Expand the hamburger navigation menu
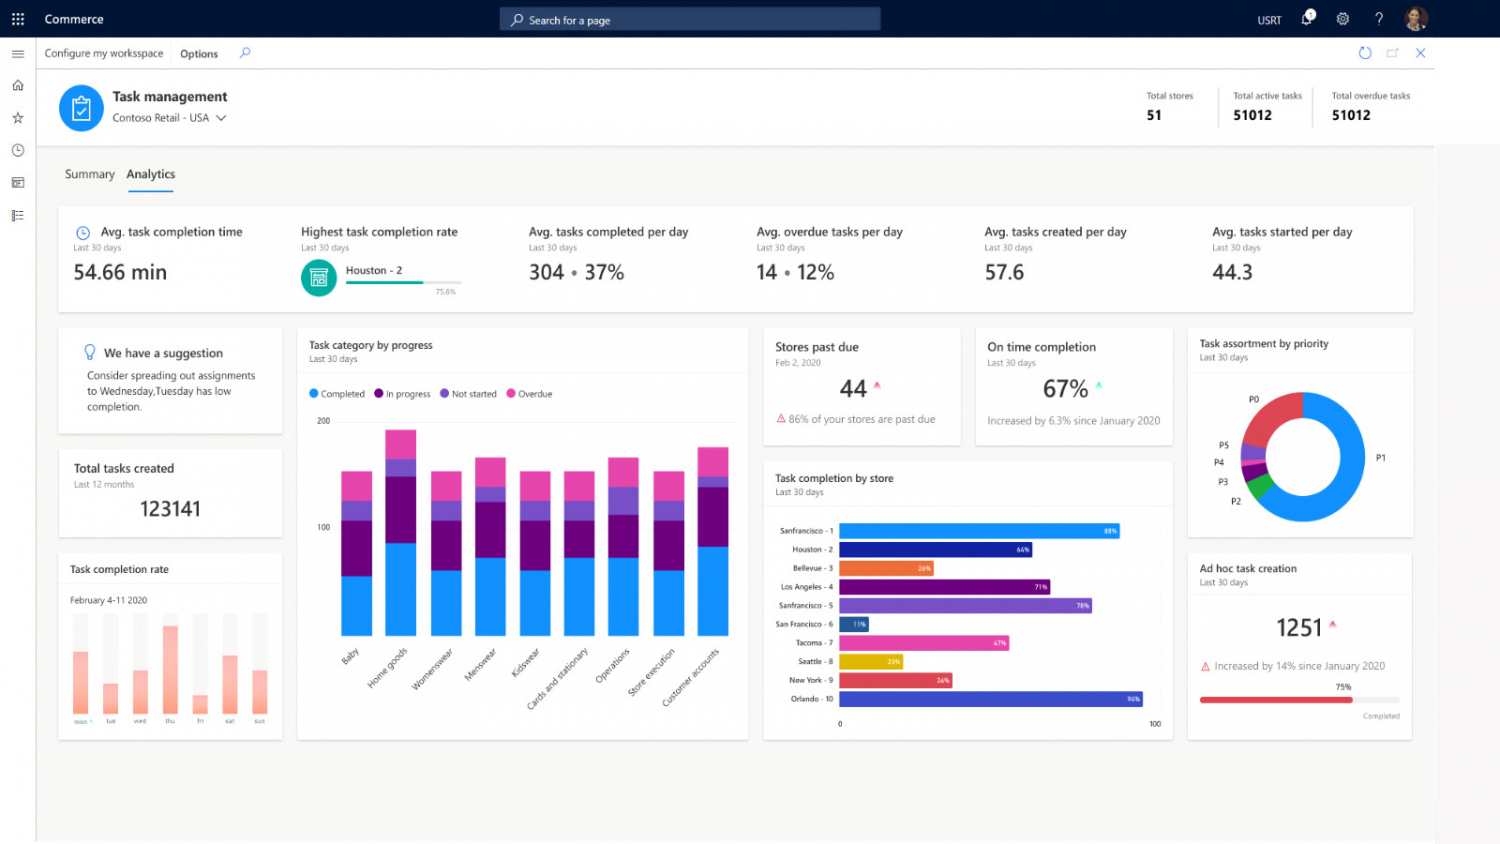This screenshot has height=844, width=1500. click(x=18, y=54)
